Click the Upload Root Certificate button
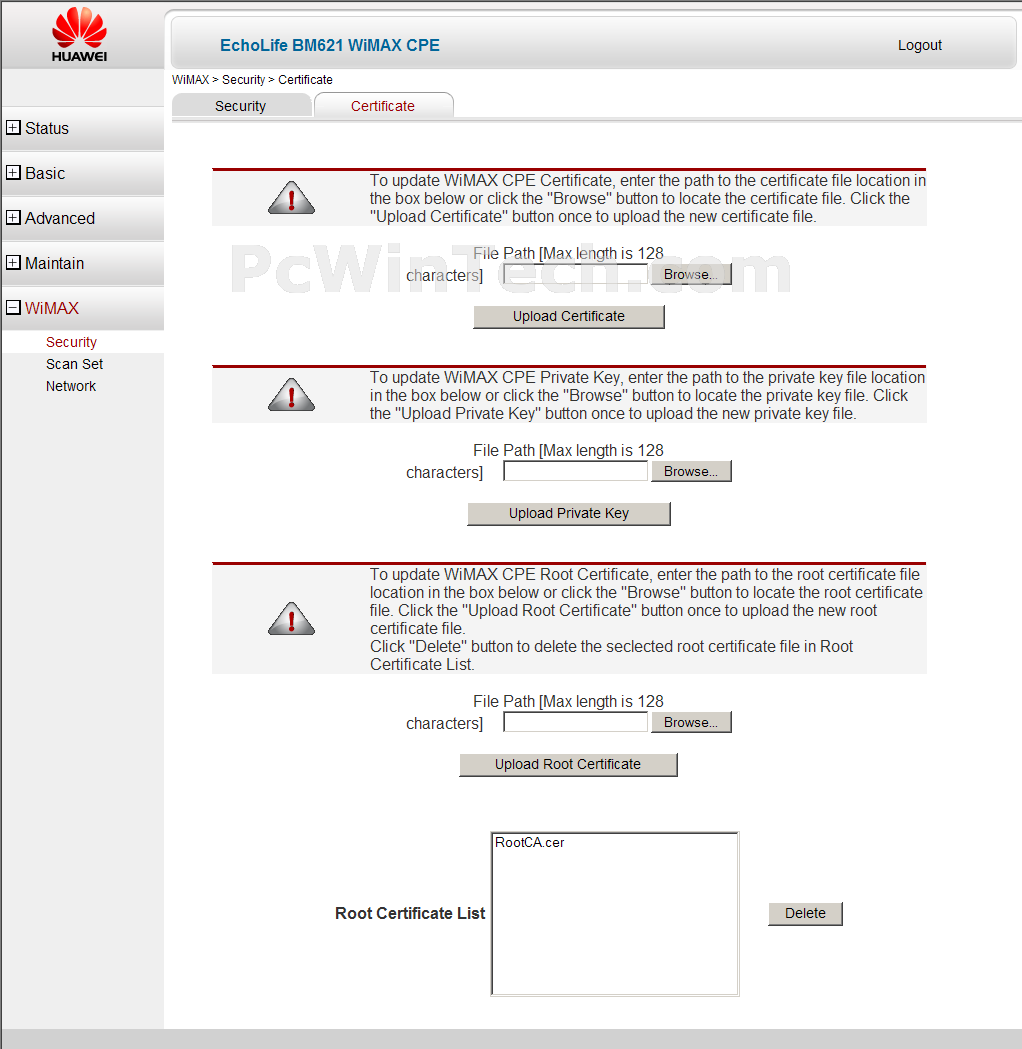The width and height of the screenshot is (1022, 1049). pyautogui.click(x=568, y=764)
